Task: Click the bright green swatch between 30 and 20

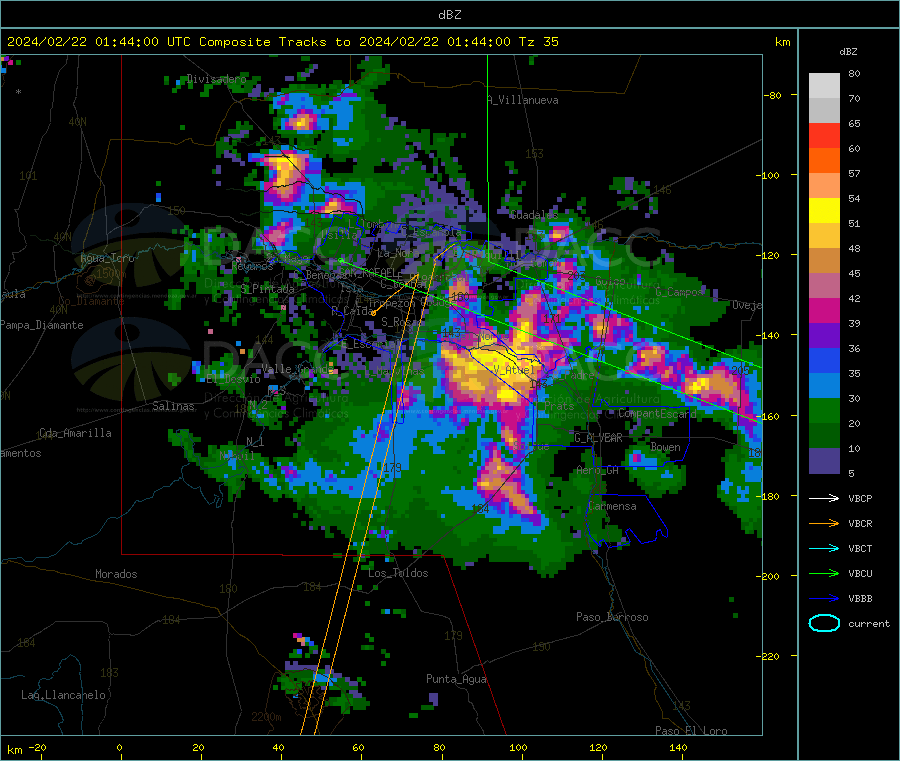Action: click(824, 410)
